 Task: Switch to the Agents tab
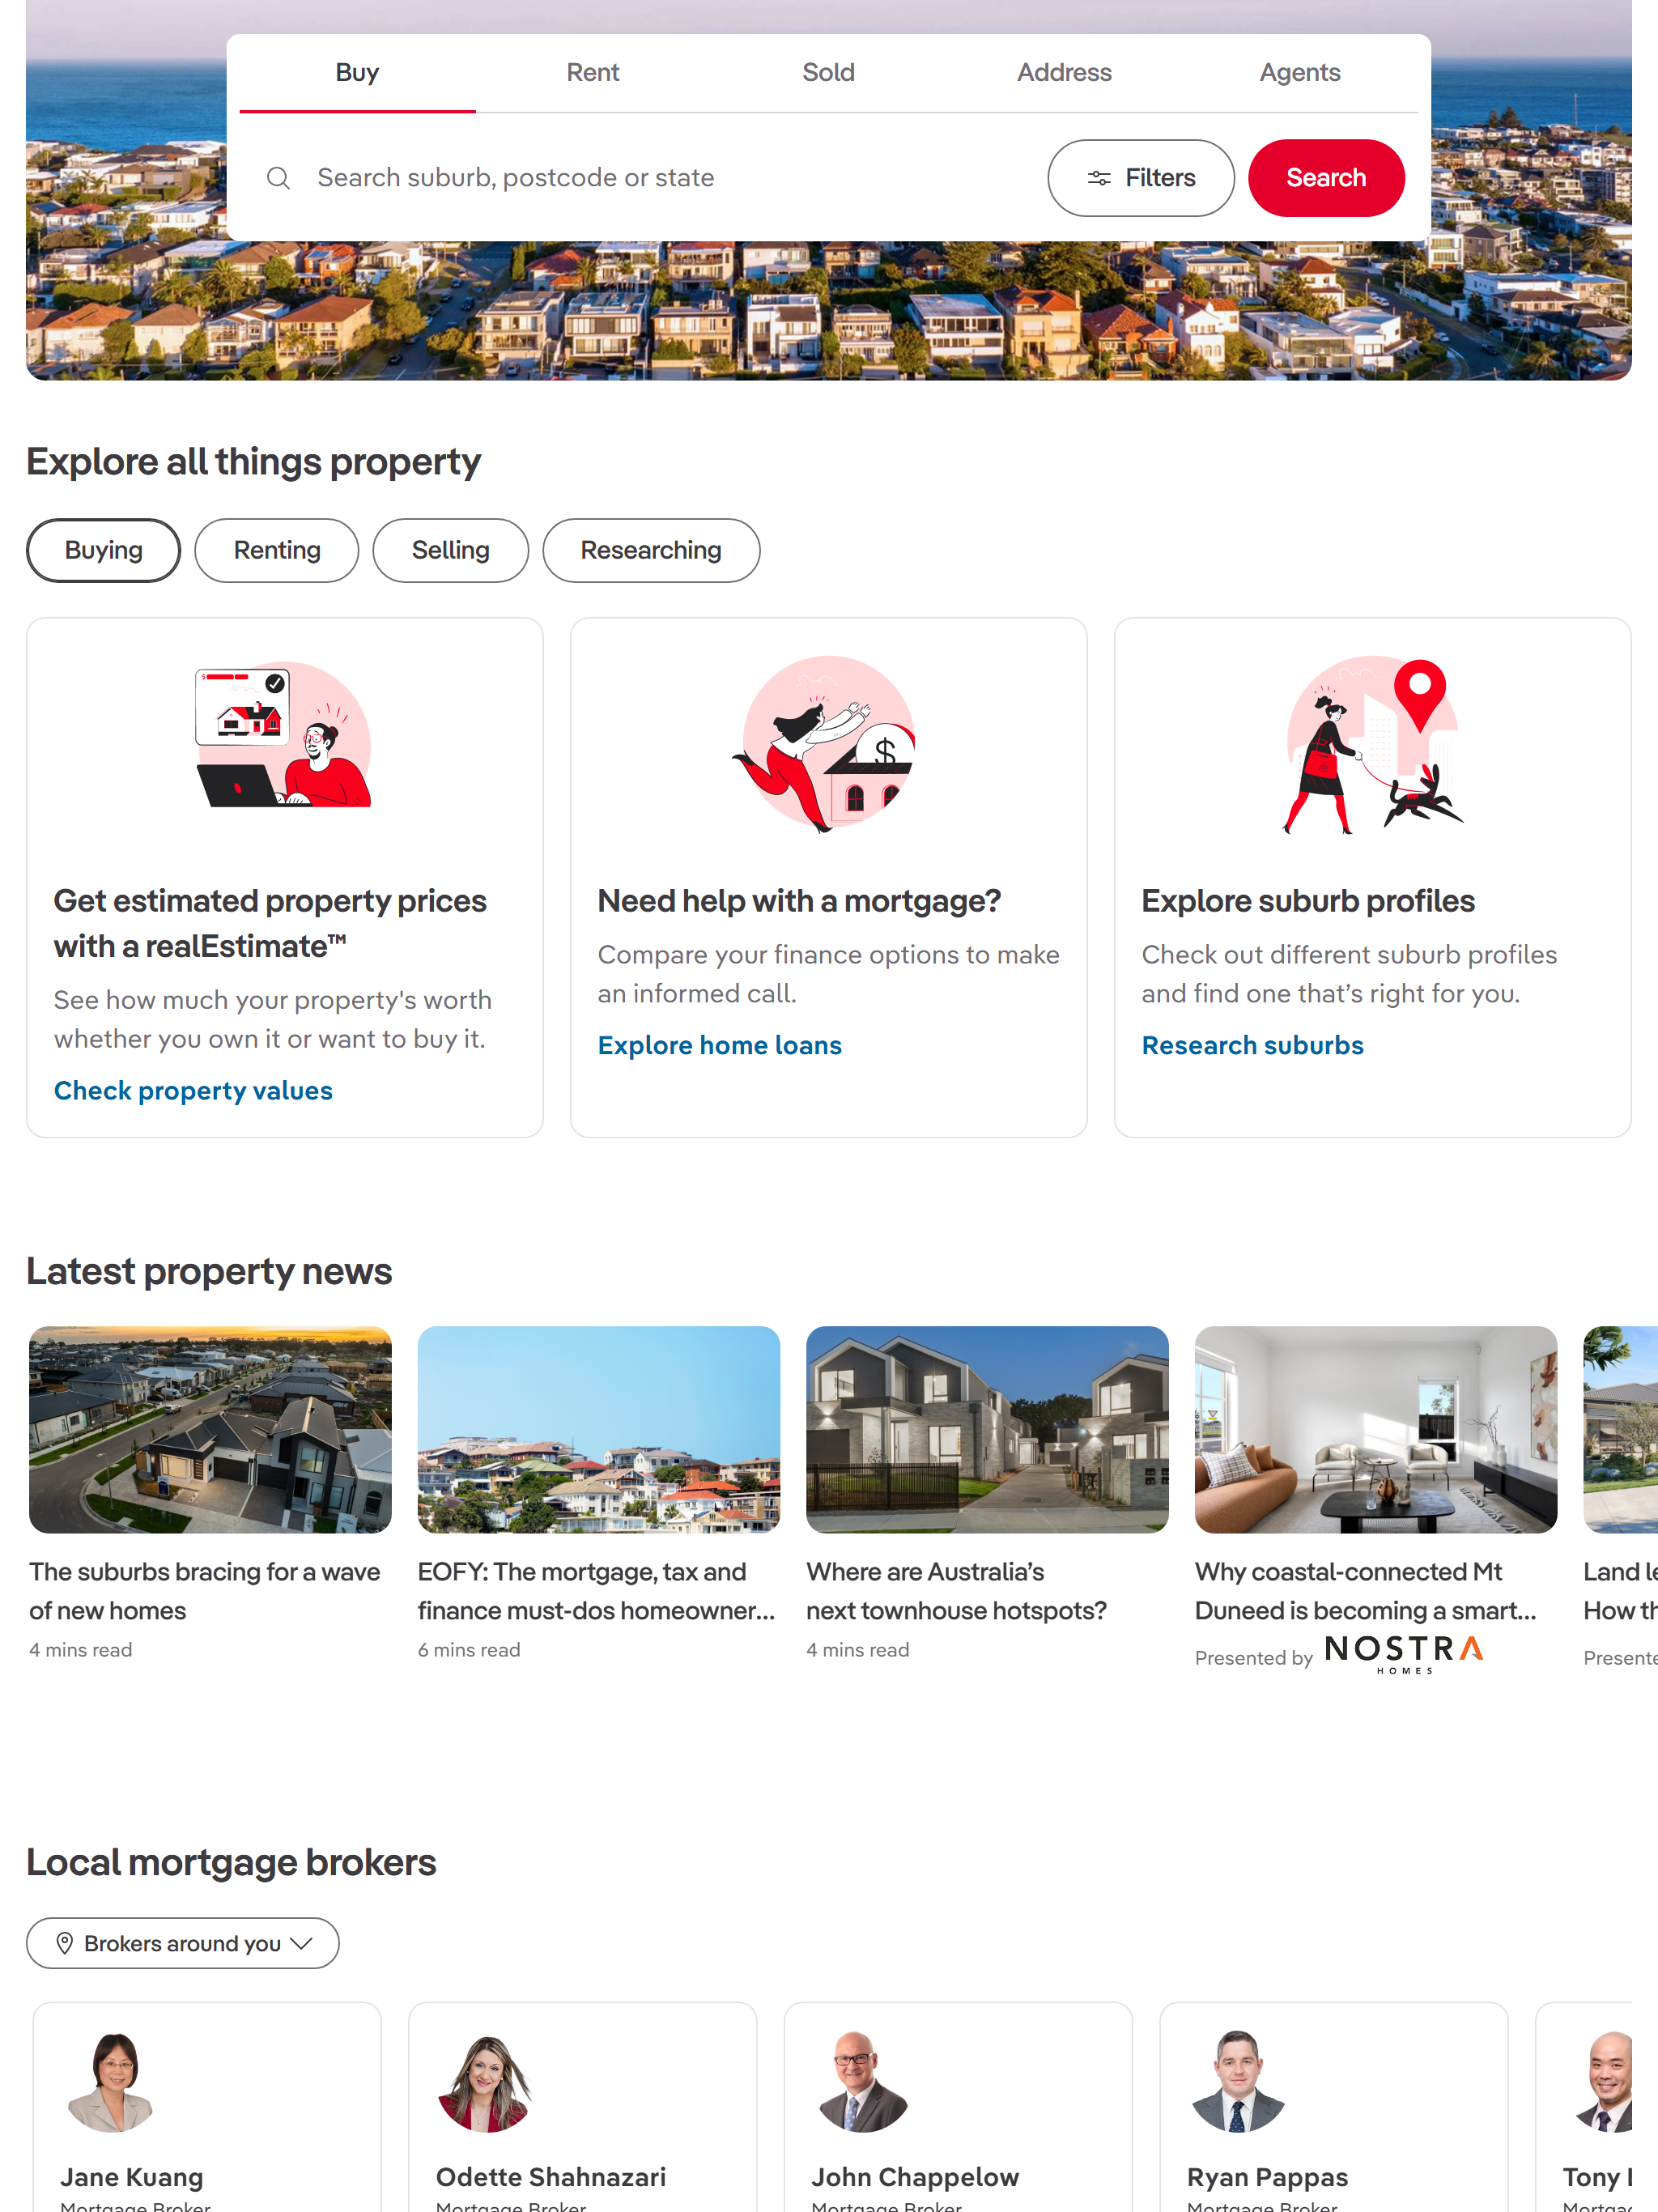[1300, 73]
